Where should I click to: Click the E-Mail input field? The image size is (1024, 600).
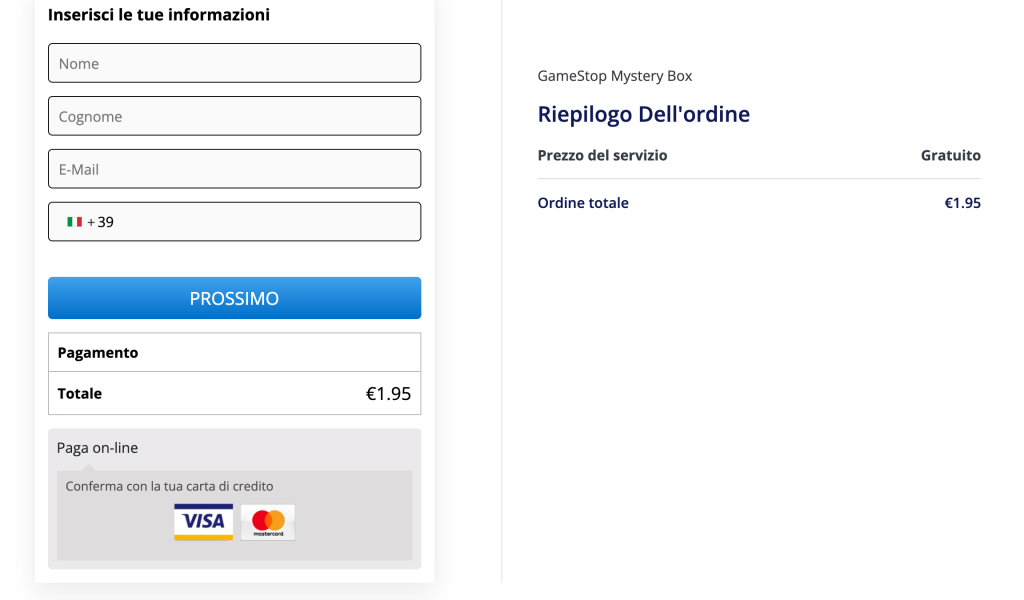pos(234,168)
